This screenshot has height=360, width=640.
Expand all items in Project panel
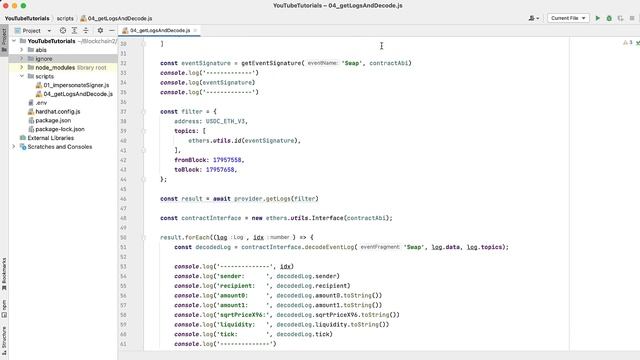74,31
